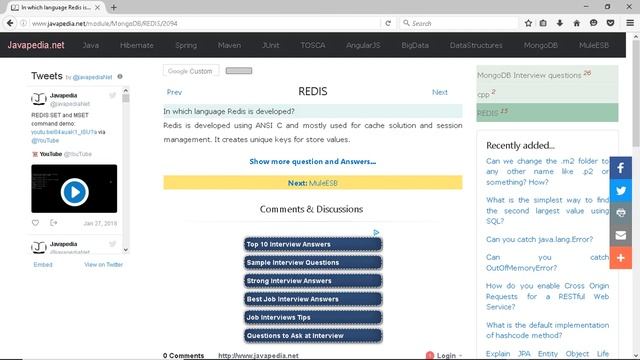This screenshot has width=640, height=360.
Task: Click the gray search button next to Google Custom
Action: point(239,71)
